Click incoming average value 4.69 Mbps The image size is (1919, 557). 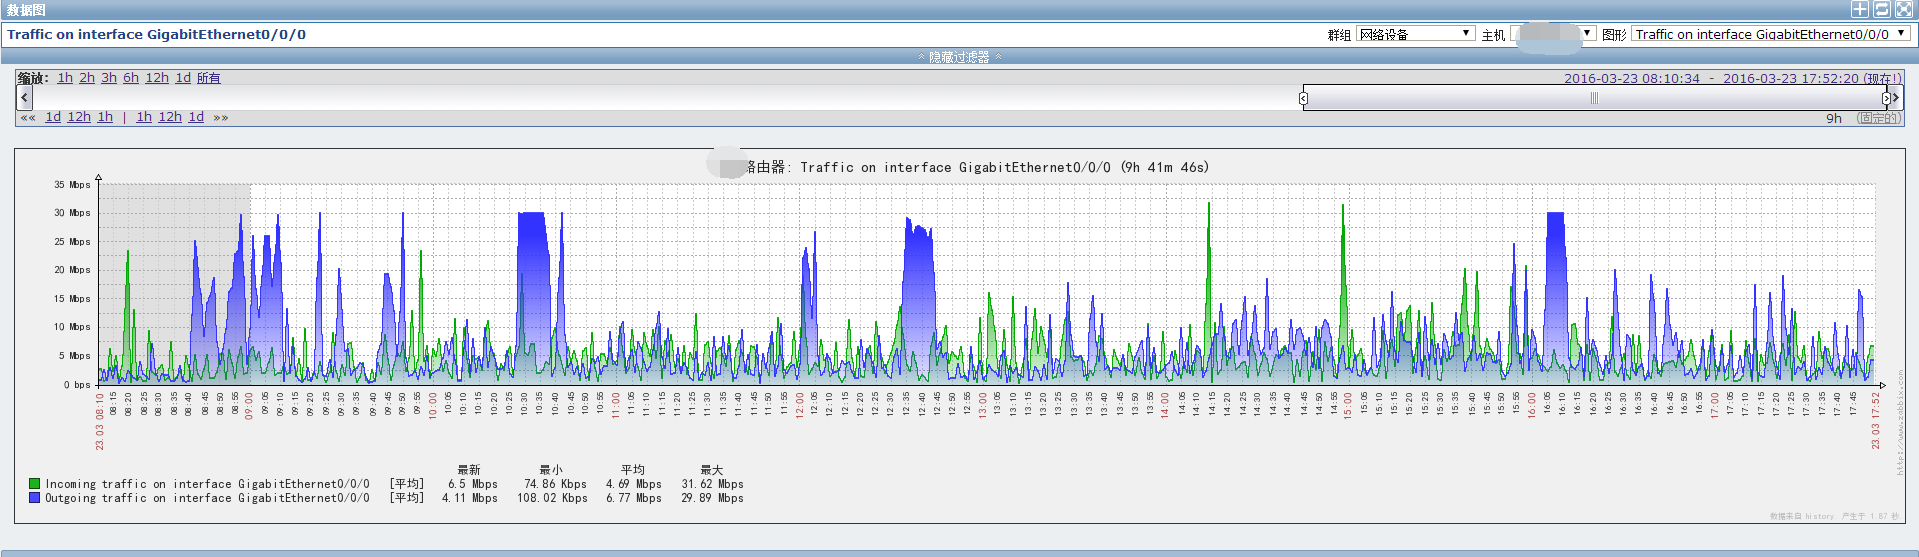pos(633,484)
